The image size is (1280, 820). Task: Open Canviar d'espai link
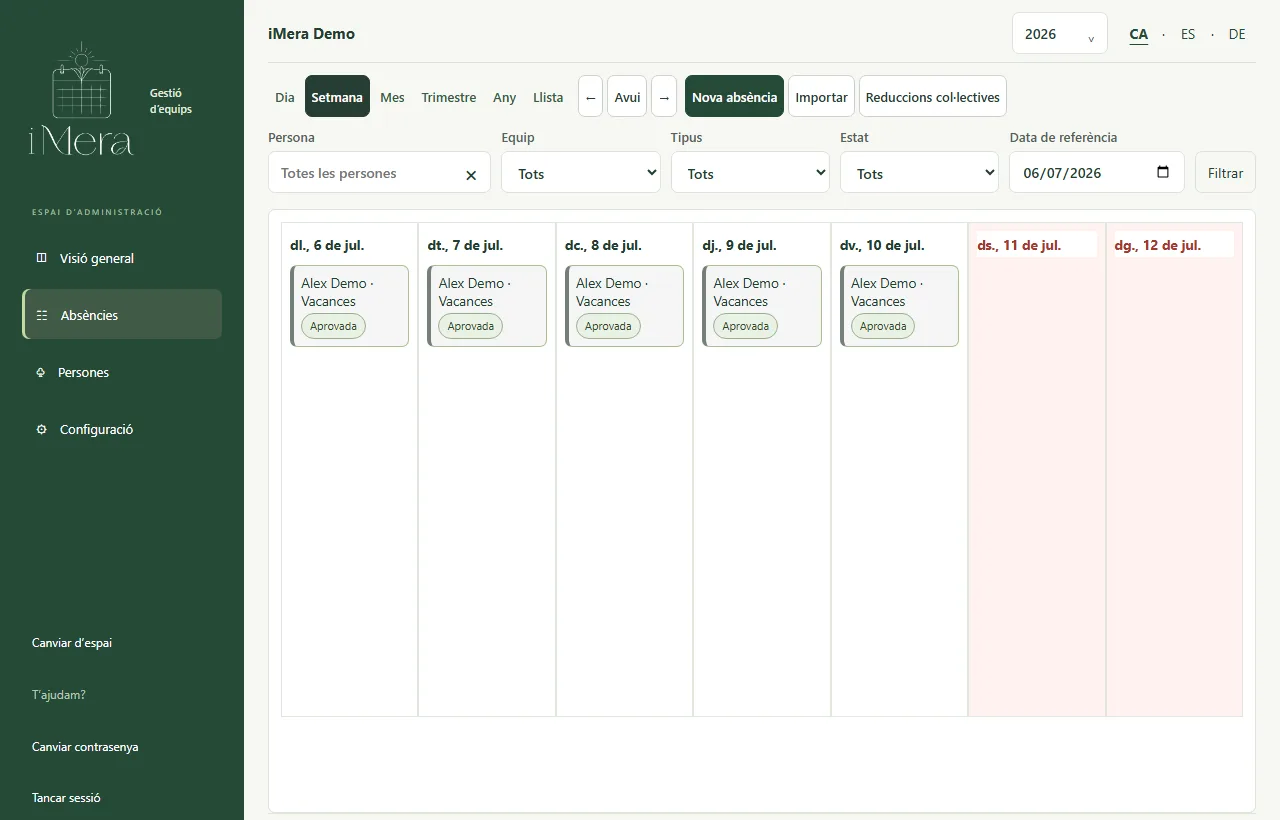(72, 643)
